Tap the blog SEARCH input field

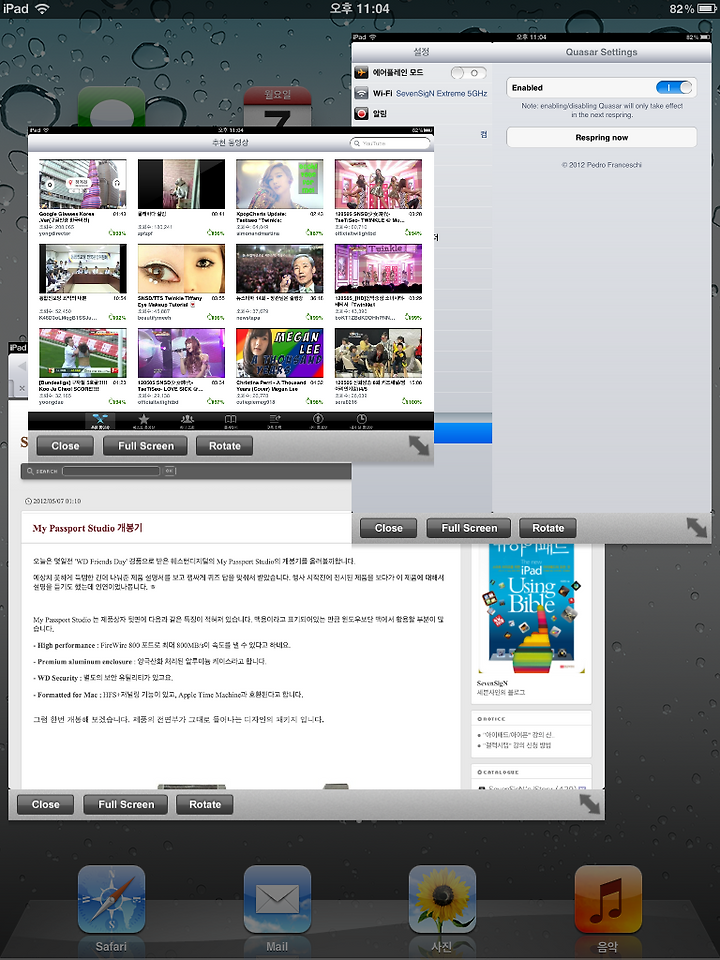click(111, 471)
